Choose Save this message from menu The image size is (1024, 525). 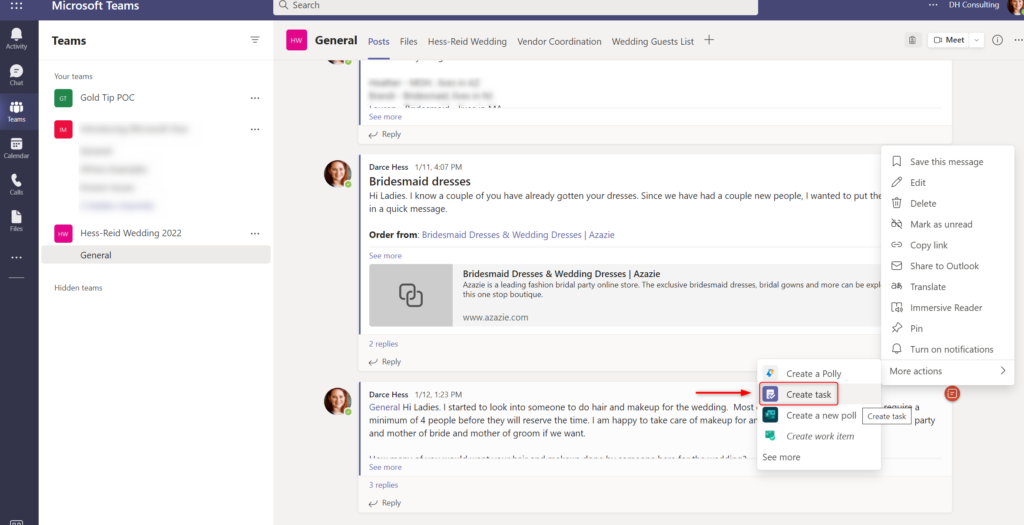pyautogui.click(x=948, y=161)
